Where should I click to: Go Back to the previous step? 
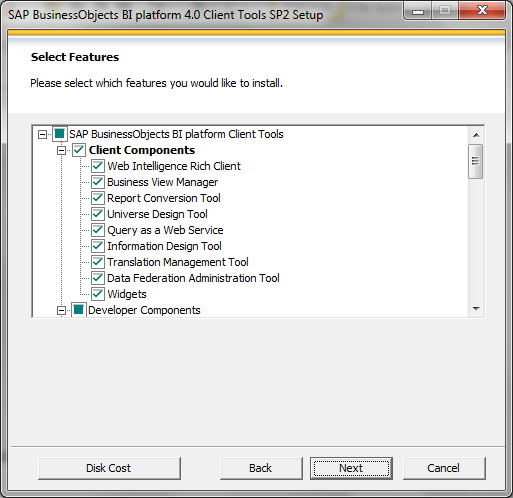coord(261,468)
